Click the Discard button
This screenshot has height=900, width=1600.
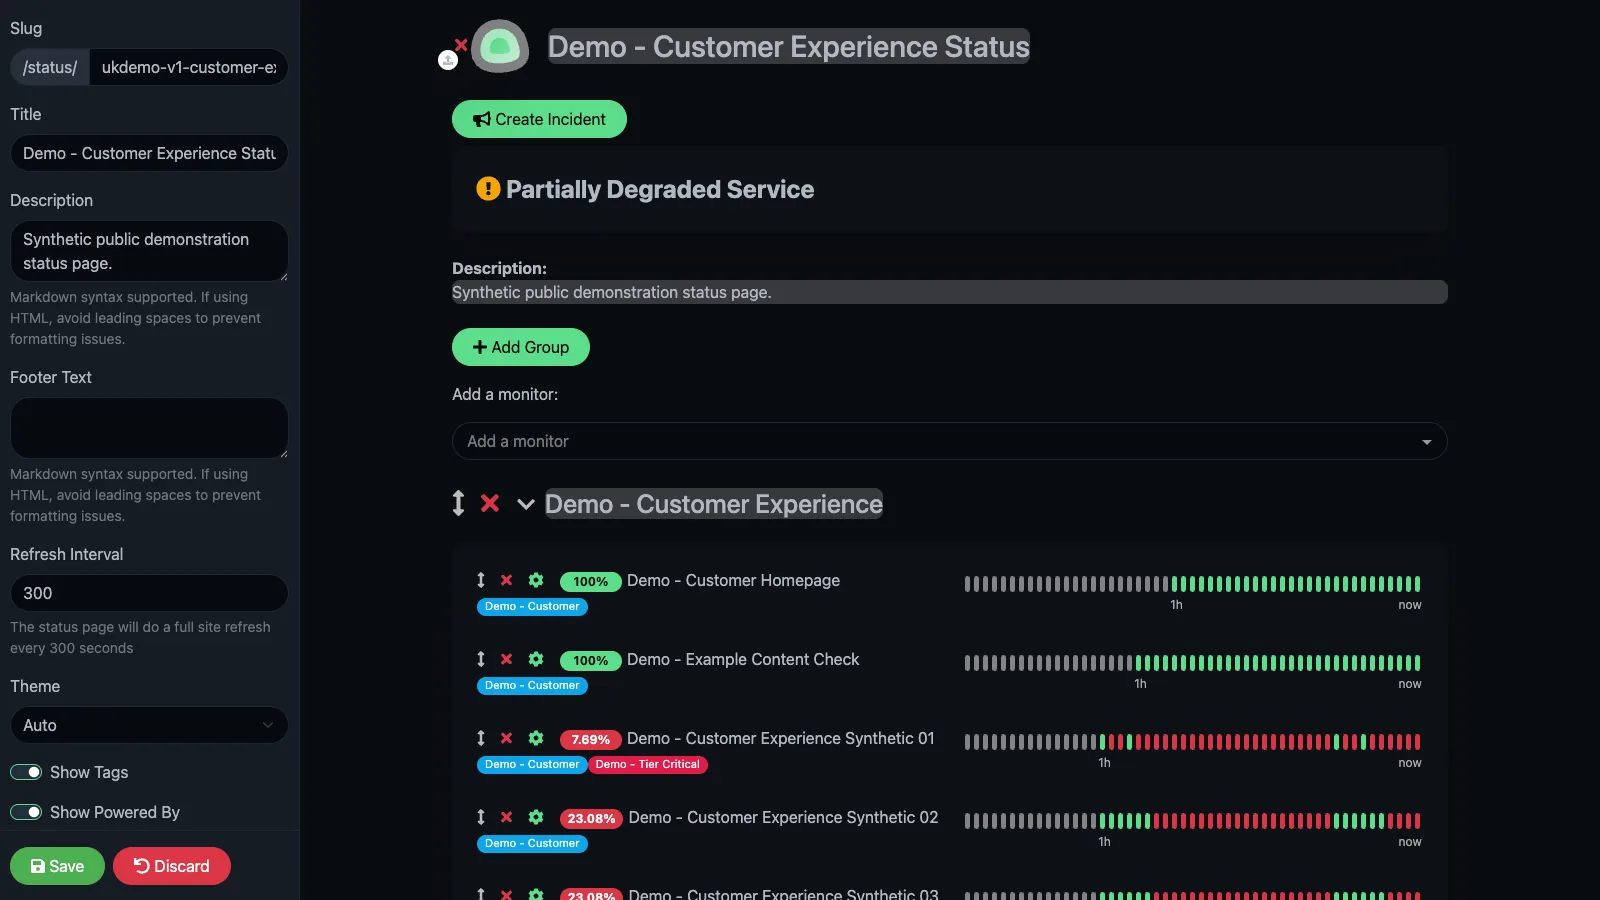(x=172, y=866)
